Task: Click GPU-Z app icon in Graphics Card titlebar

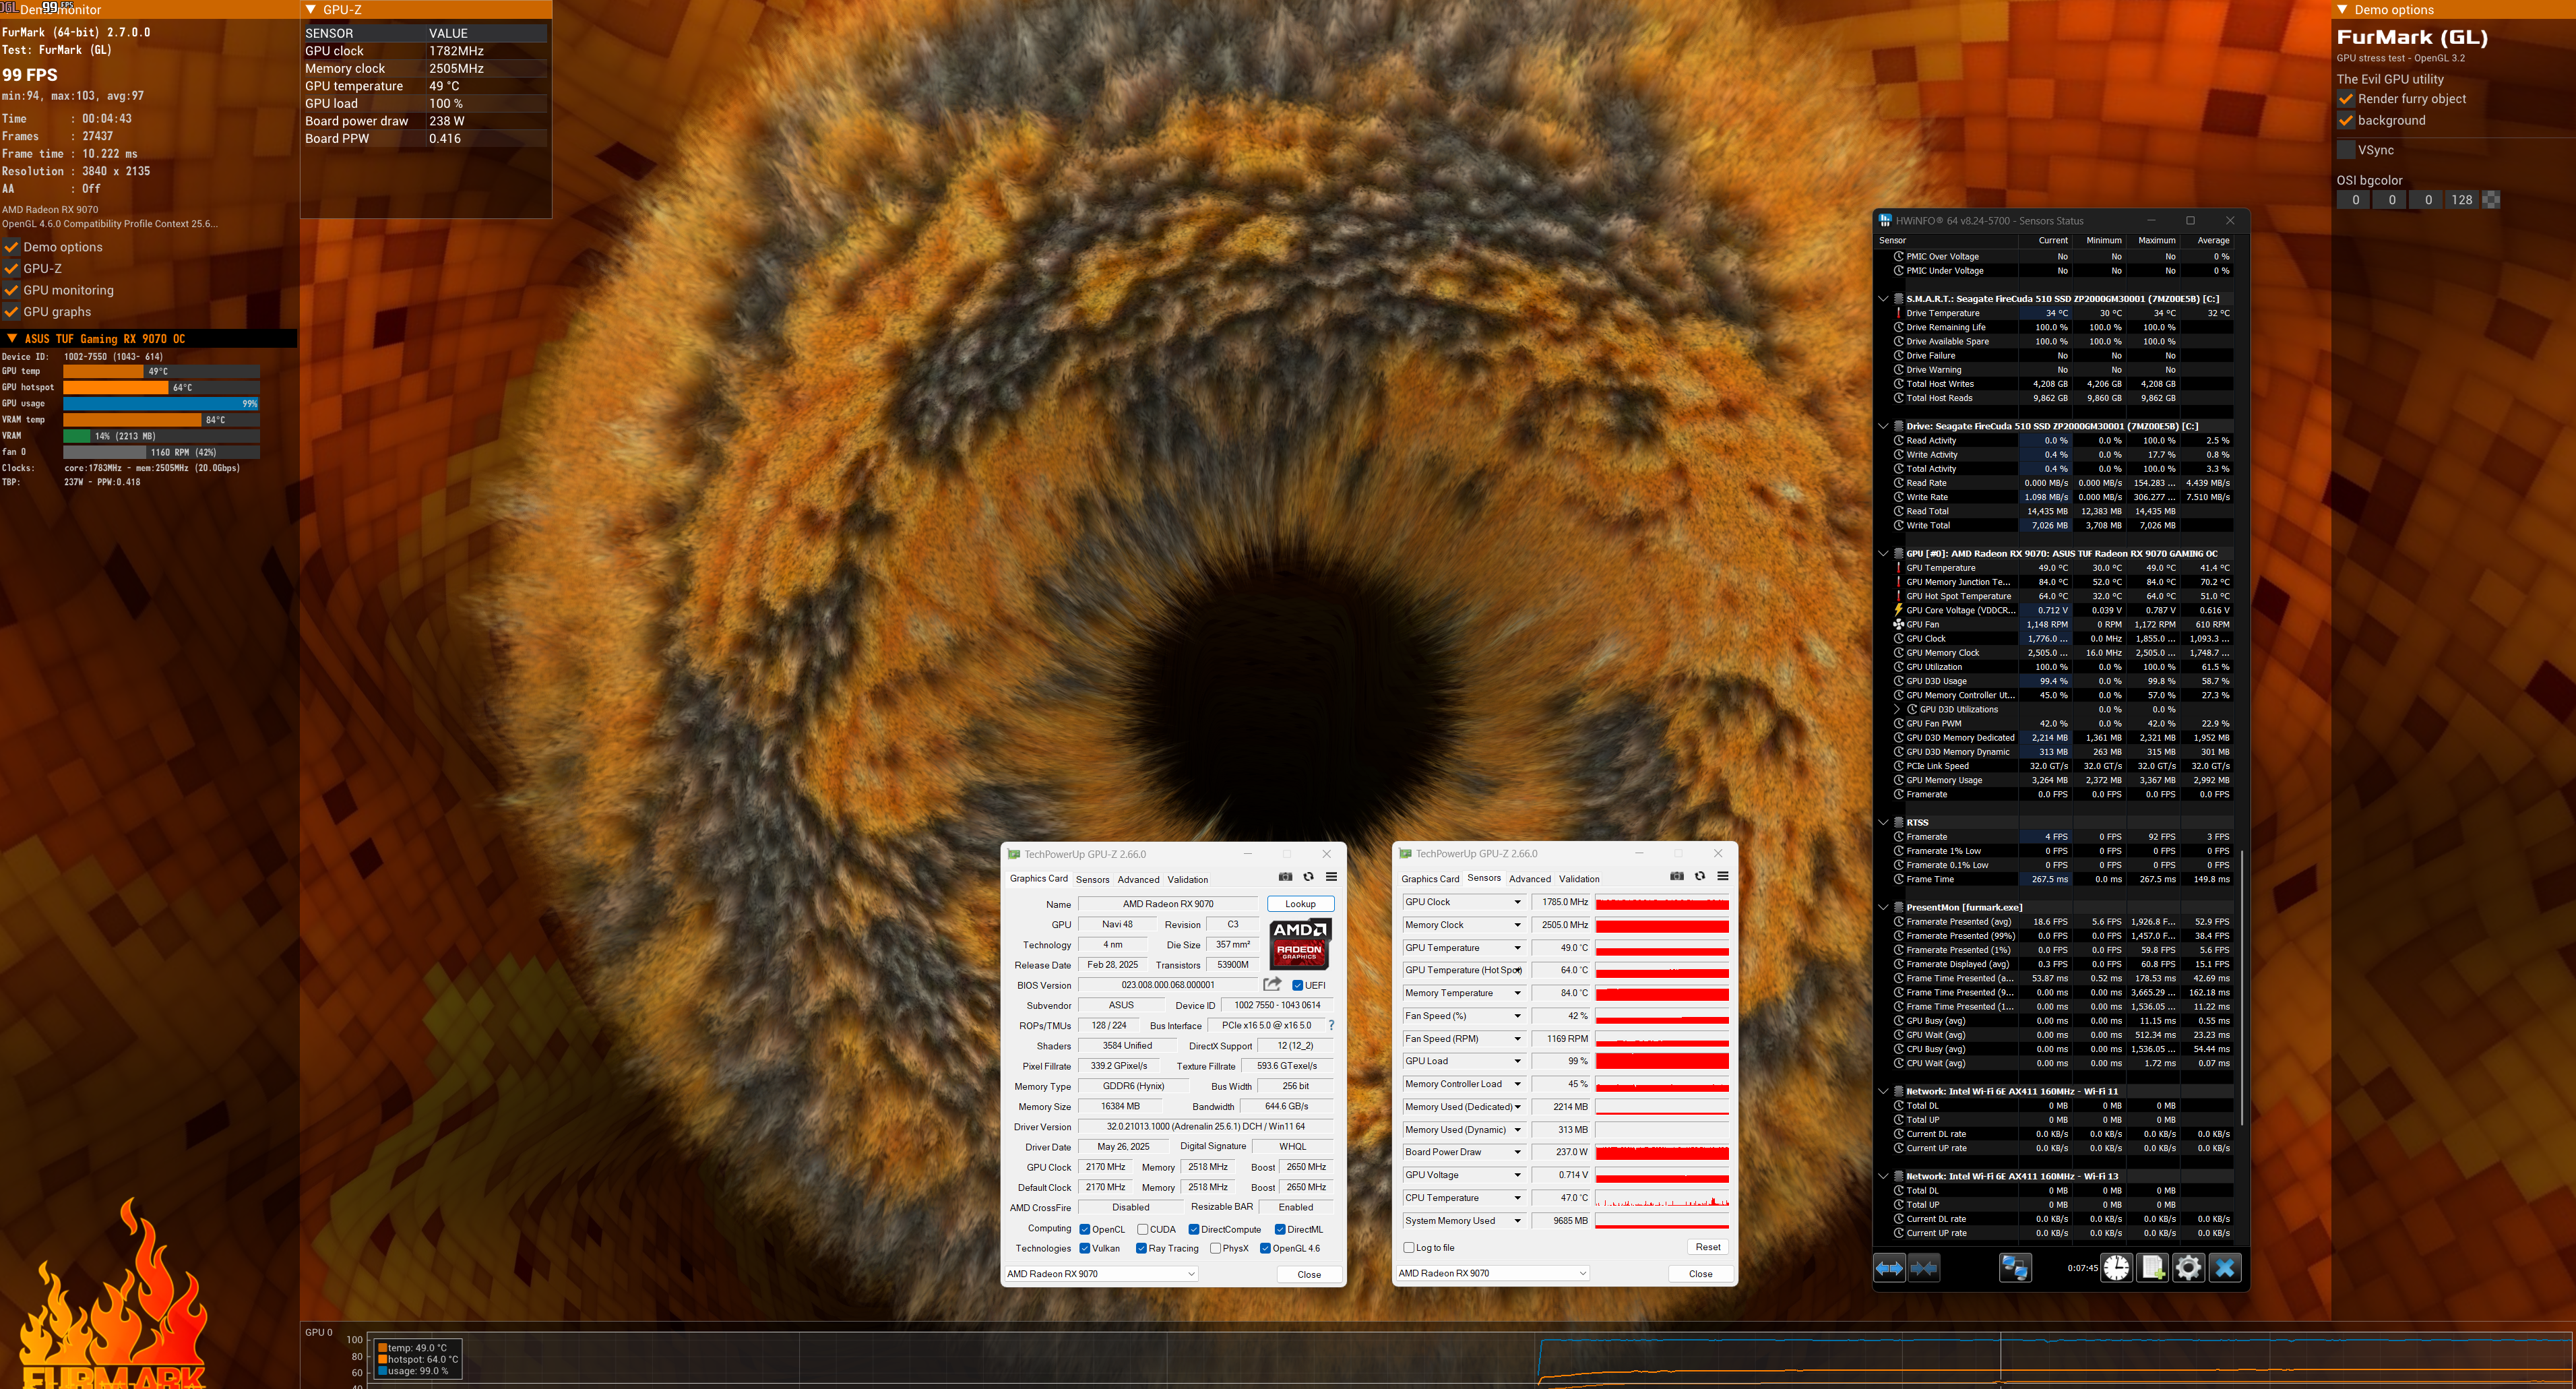Action: (1014, 854)
